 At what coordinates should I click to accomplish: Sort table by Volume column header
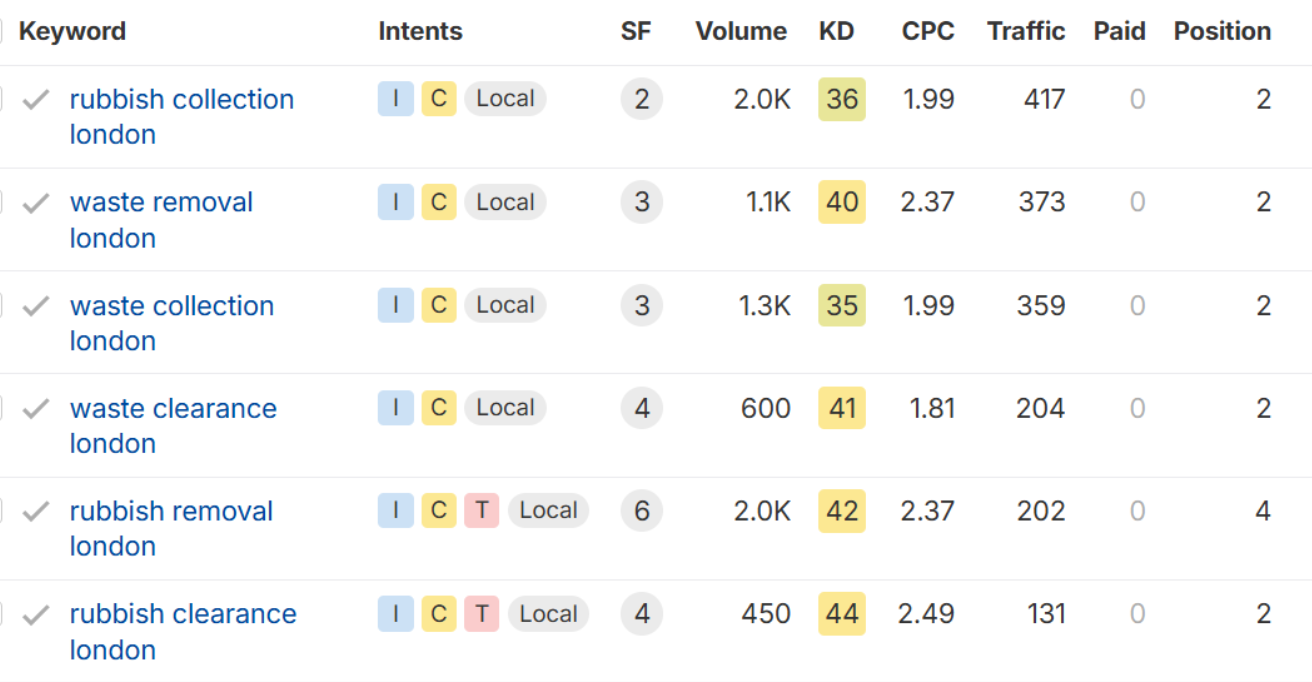click(x=741, y=31)
